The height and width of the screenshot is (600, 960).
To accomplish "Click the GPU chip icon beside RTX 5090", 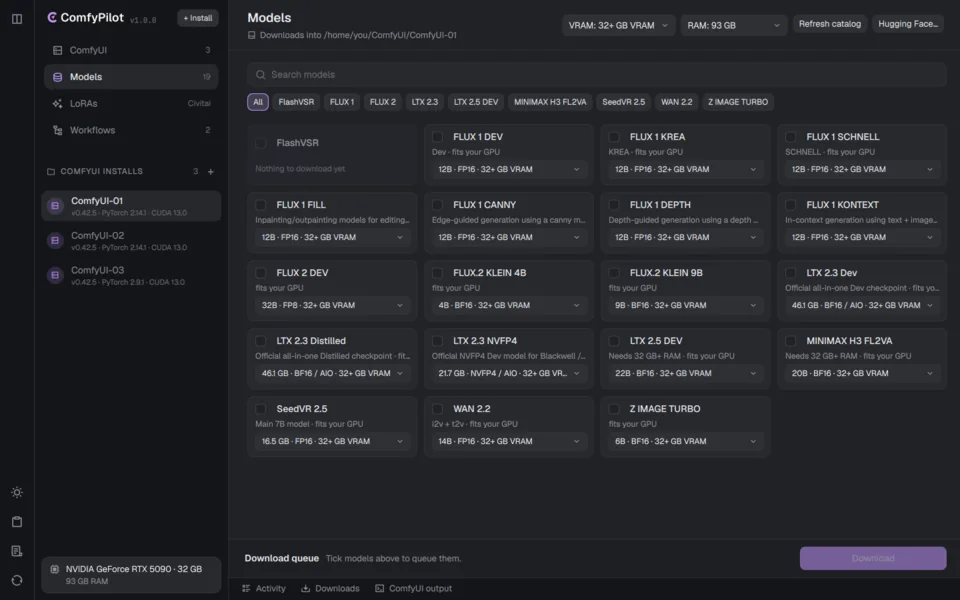I will [x=54, y=569].
